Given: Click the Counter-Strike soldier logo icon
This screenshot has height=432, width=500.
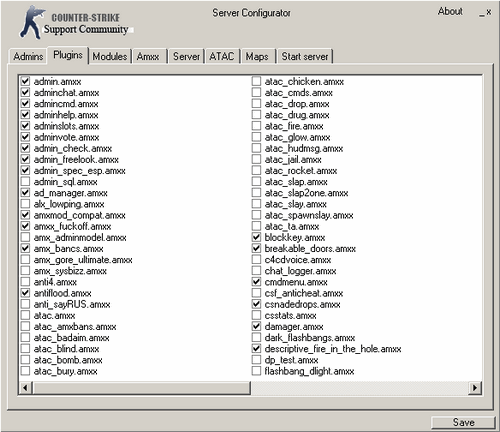Looking at the screenshot, I should (x=32, y=22).
